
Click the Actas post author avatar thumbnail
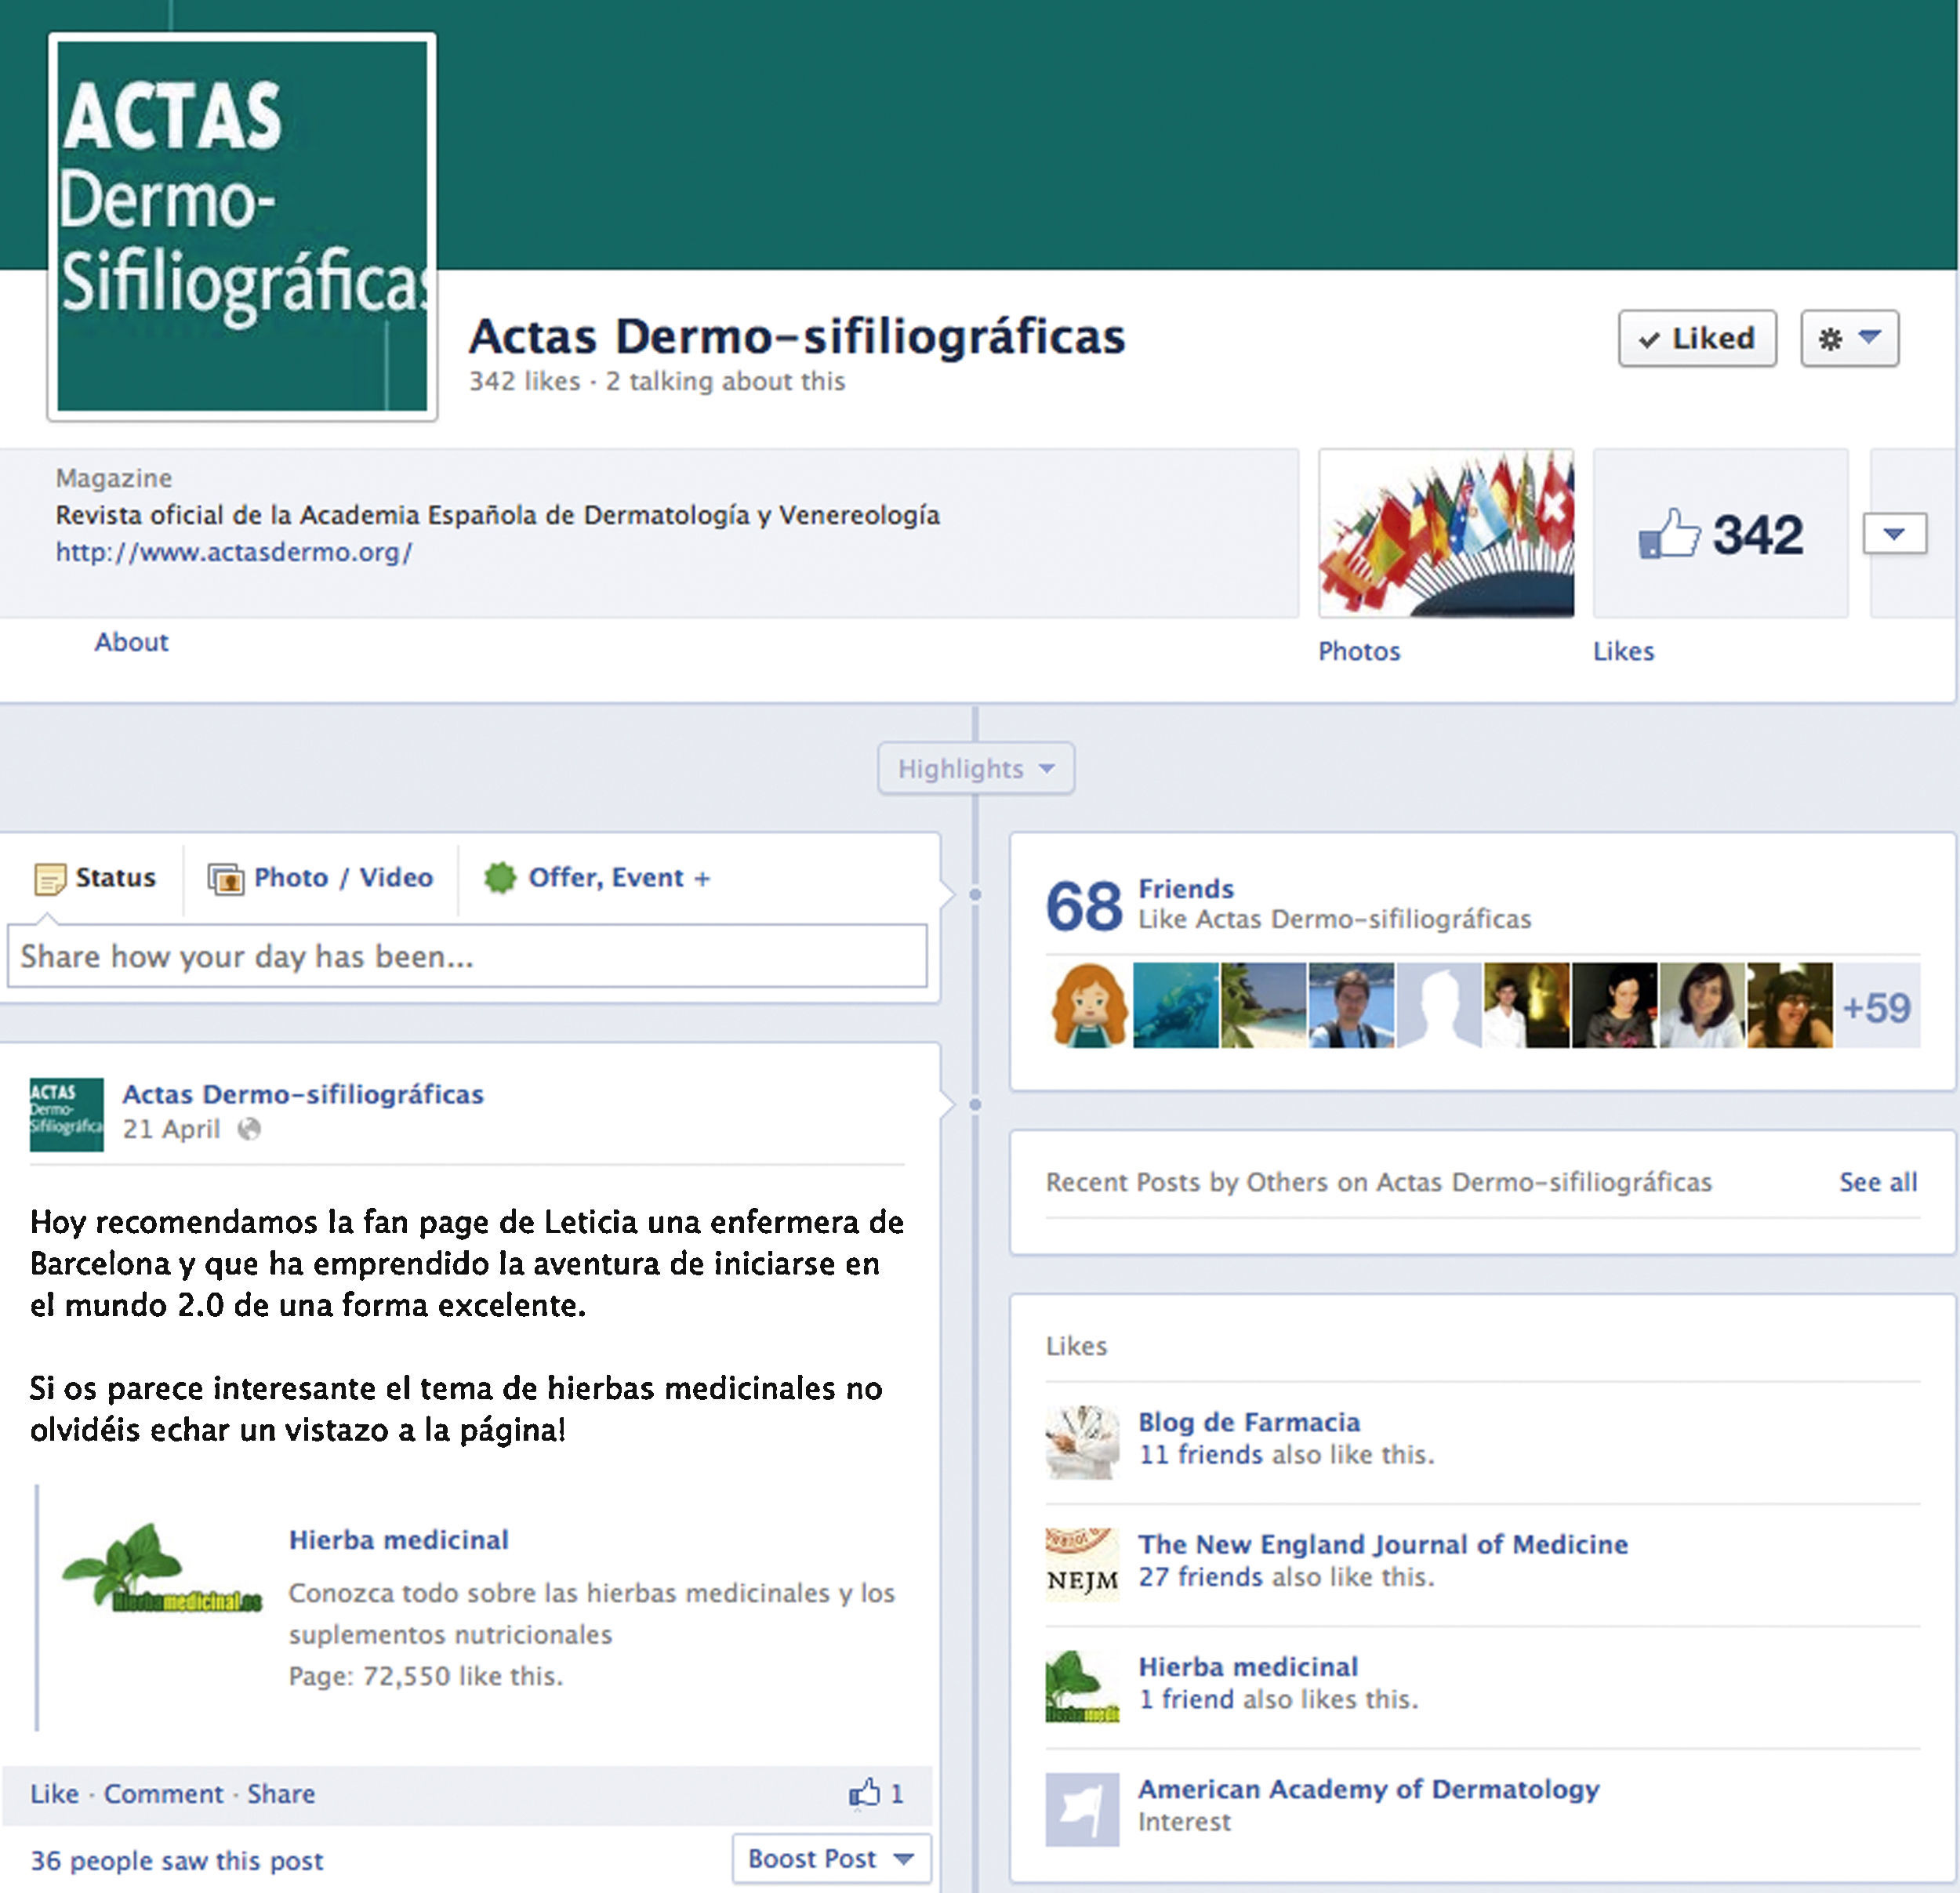tap(66, 1114)
